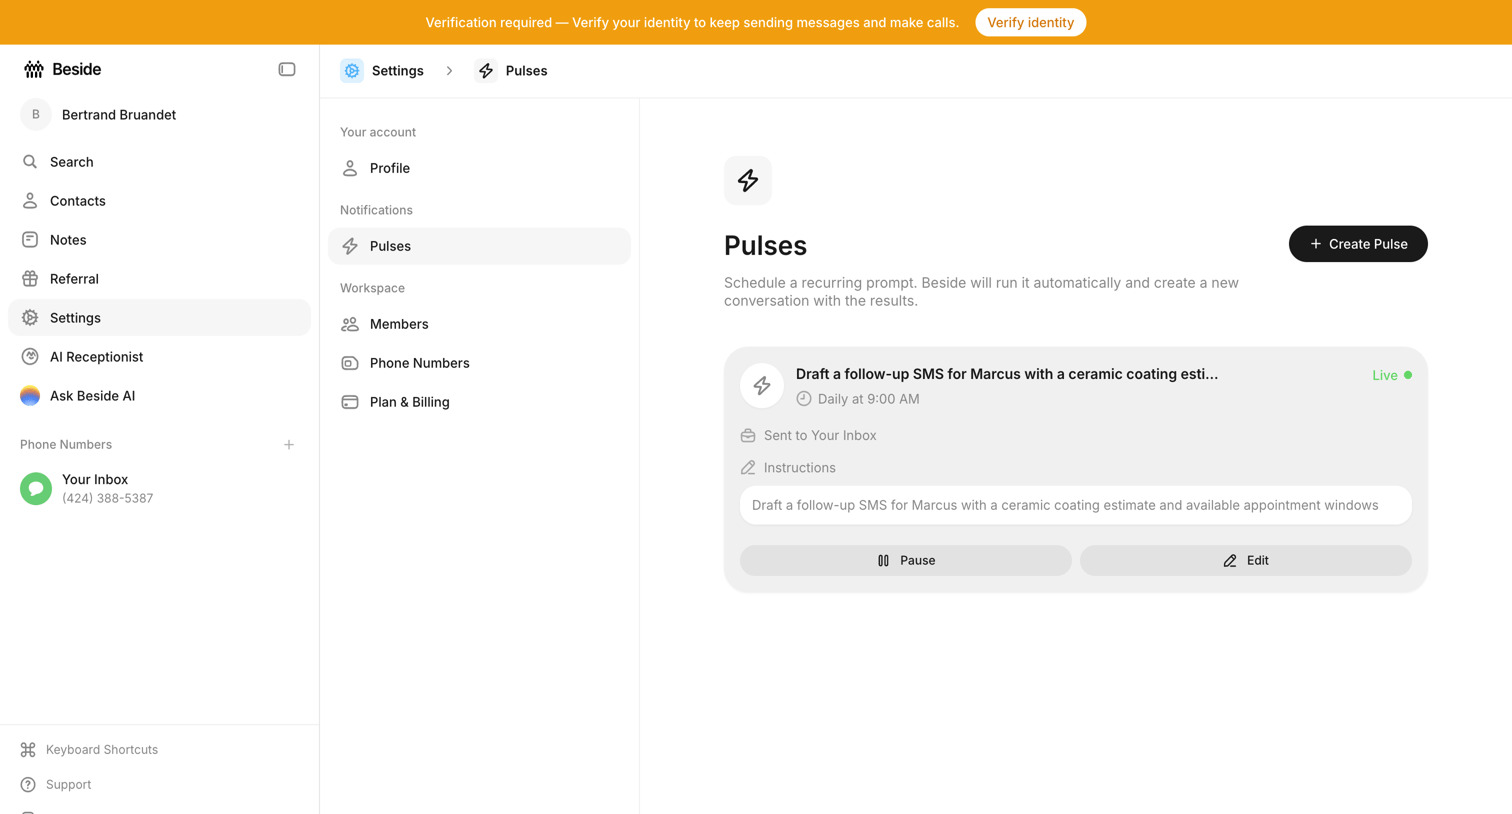Click the breadcrumb chevron after Settings
The width and height of the screenshot is (1512, 814).
[450, 71]
